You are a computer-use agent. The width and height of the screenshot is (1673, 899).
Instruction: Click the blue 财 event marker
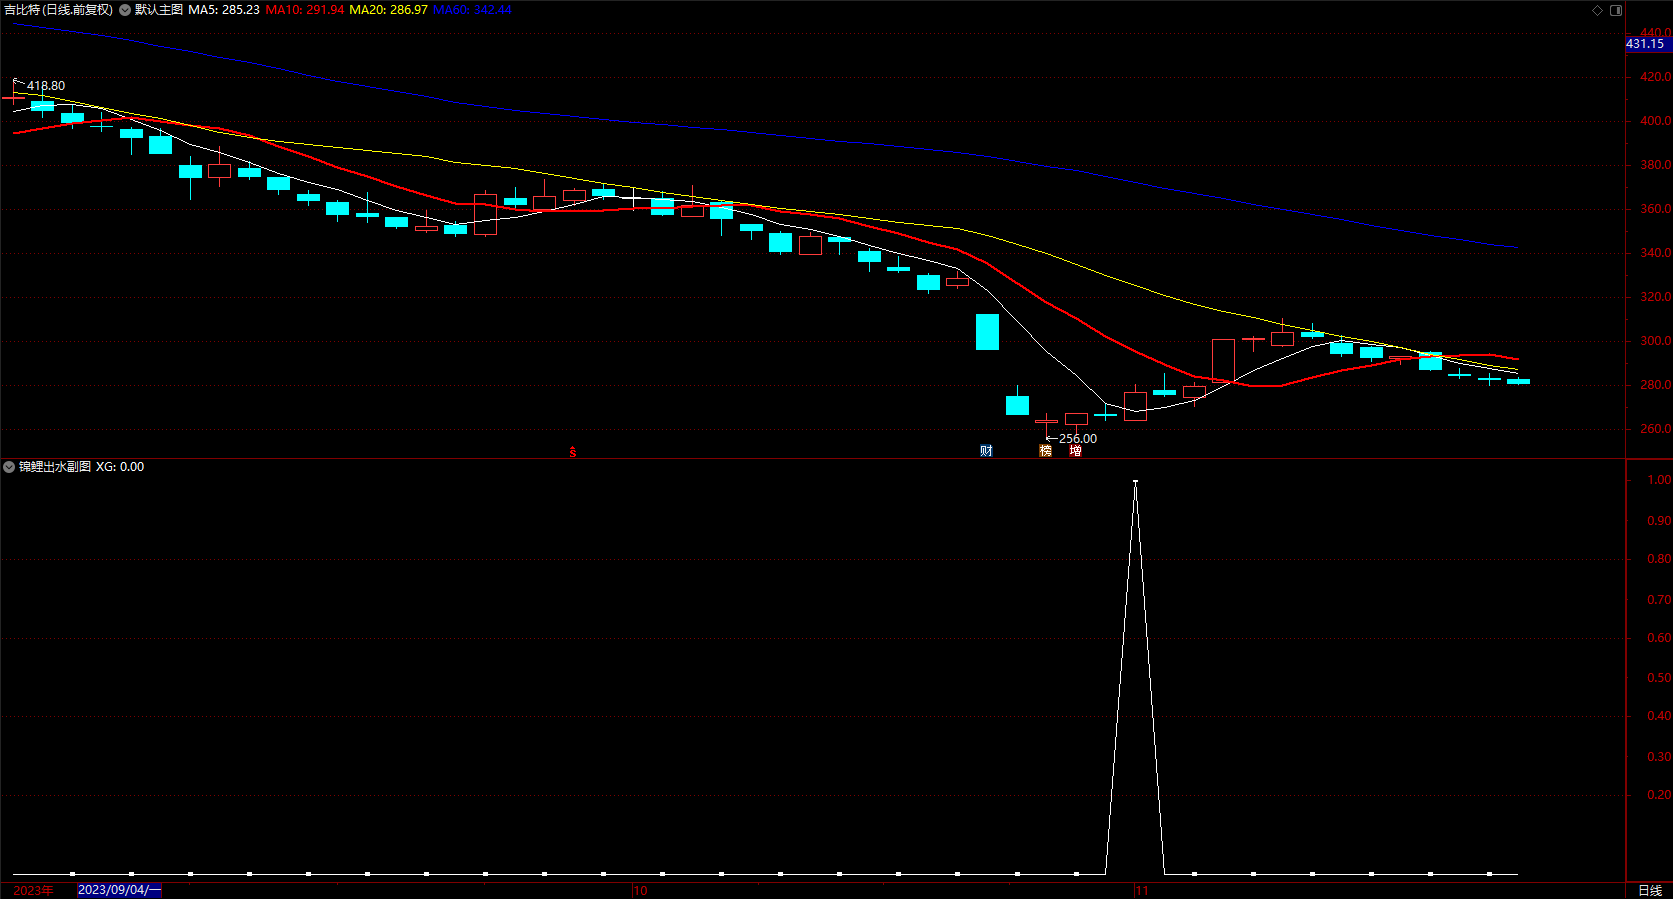pyautogui.click(x=986, y=451)
